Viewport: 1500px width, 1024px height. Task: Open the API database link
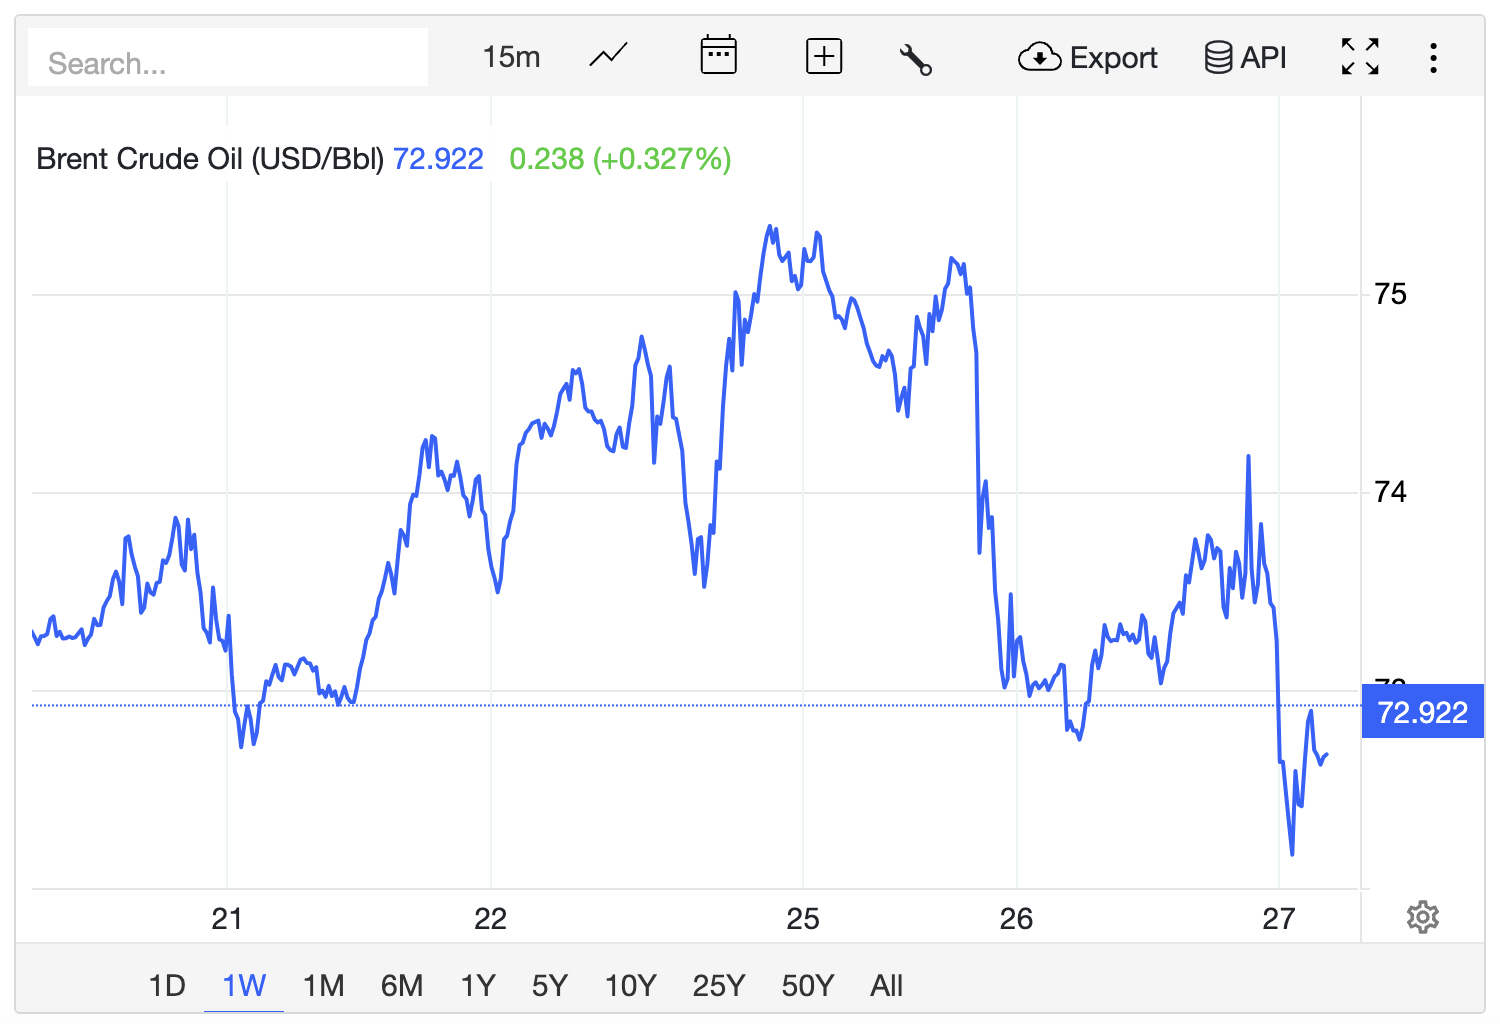click(1245, 58)
